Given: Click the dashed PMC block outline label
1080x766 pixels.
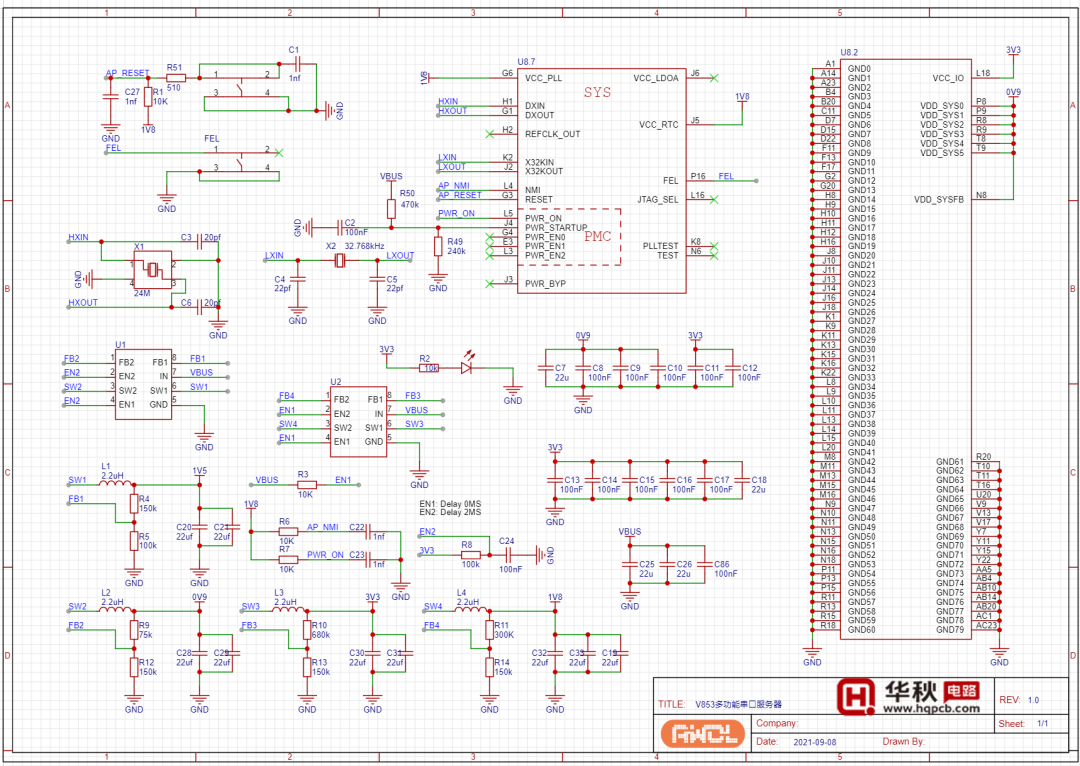Looking at the screenshot, I should point(598,236).
